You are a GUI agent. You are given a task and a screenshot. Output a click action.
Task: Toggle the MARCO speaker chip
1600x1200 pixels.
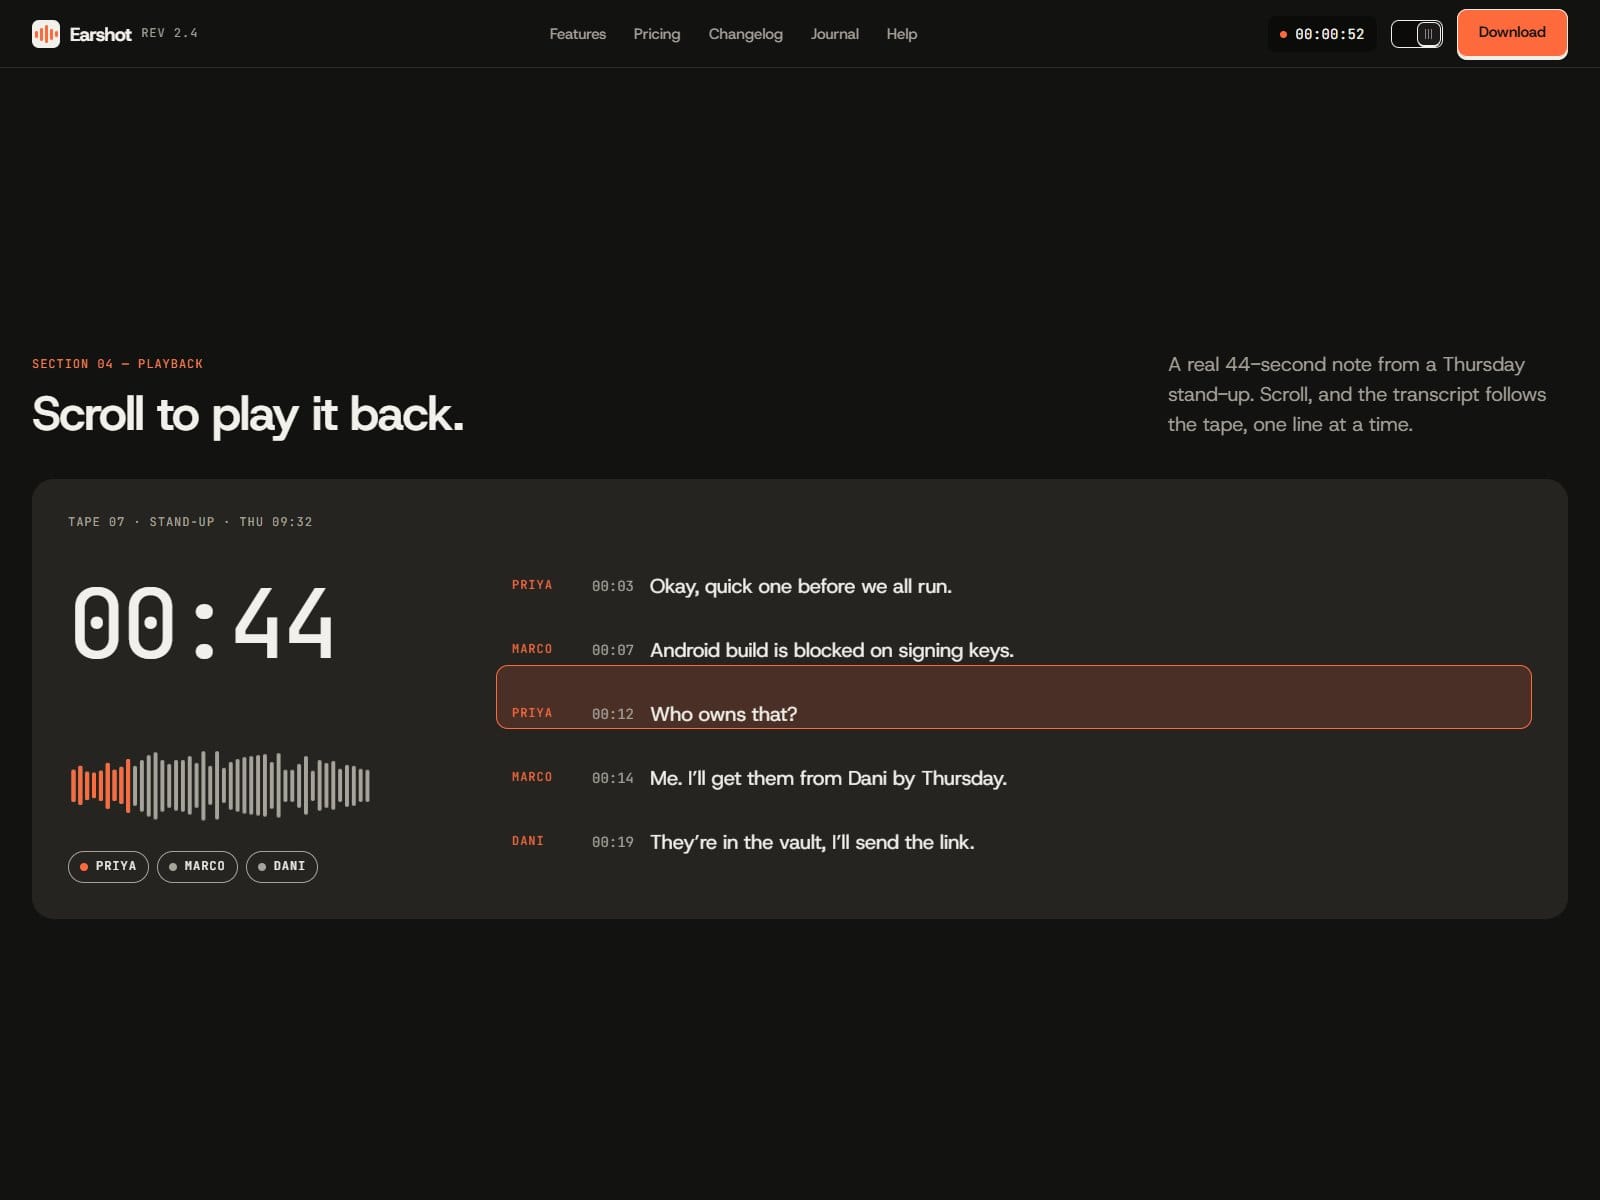[197, 866]
